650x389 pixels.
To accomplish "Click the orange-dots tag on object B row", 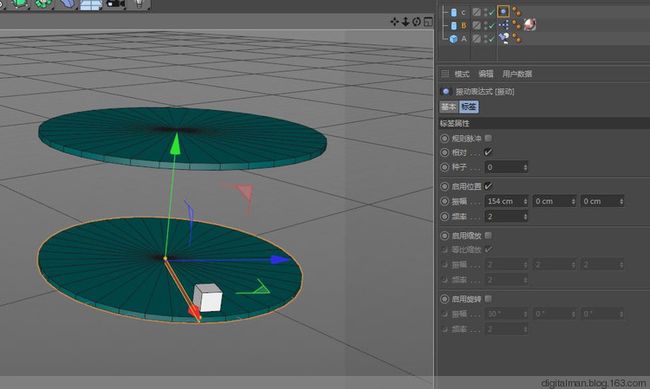I will pos(516,25).
